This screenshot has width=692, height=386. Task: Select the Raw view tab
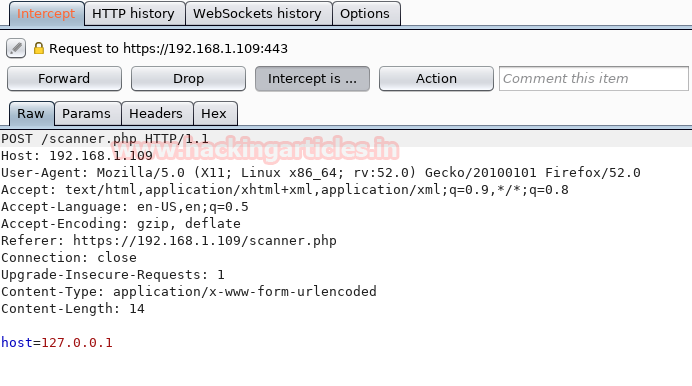coord(31,114)
